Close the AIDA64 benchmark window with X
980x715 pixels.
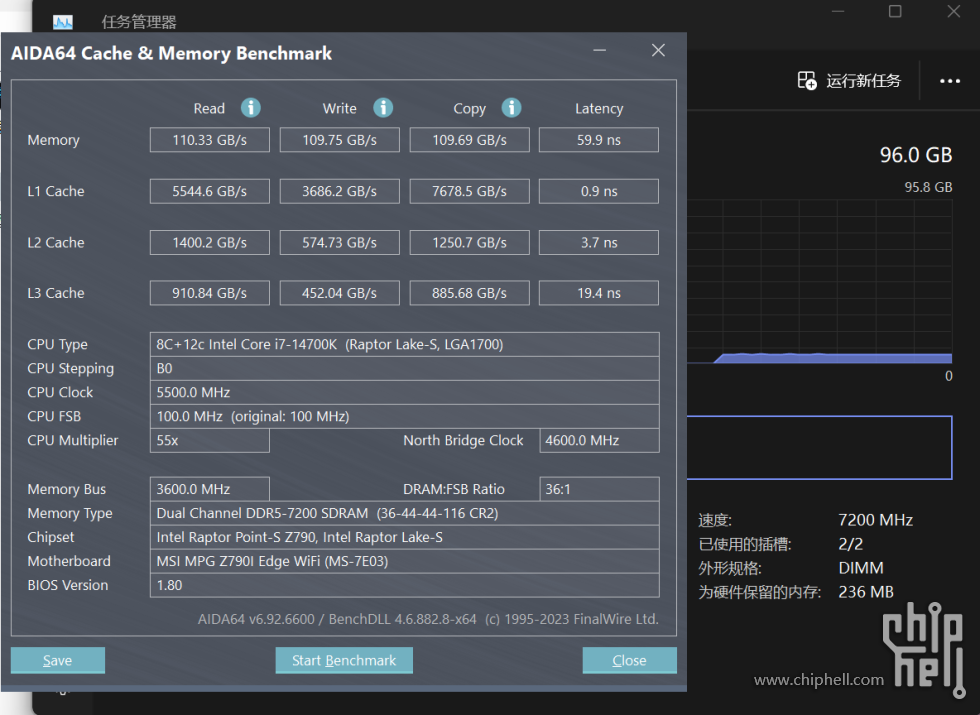(x=658, y=50)
